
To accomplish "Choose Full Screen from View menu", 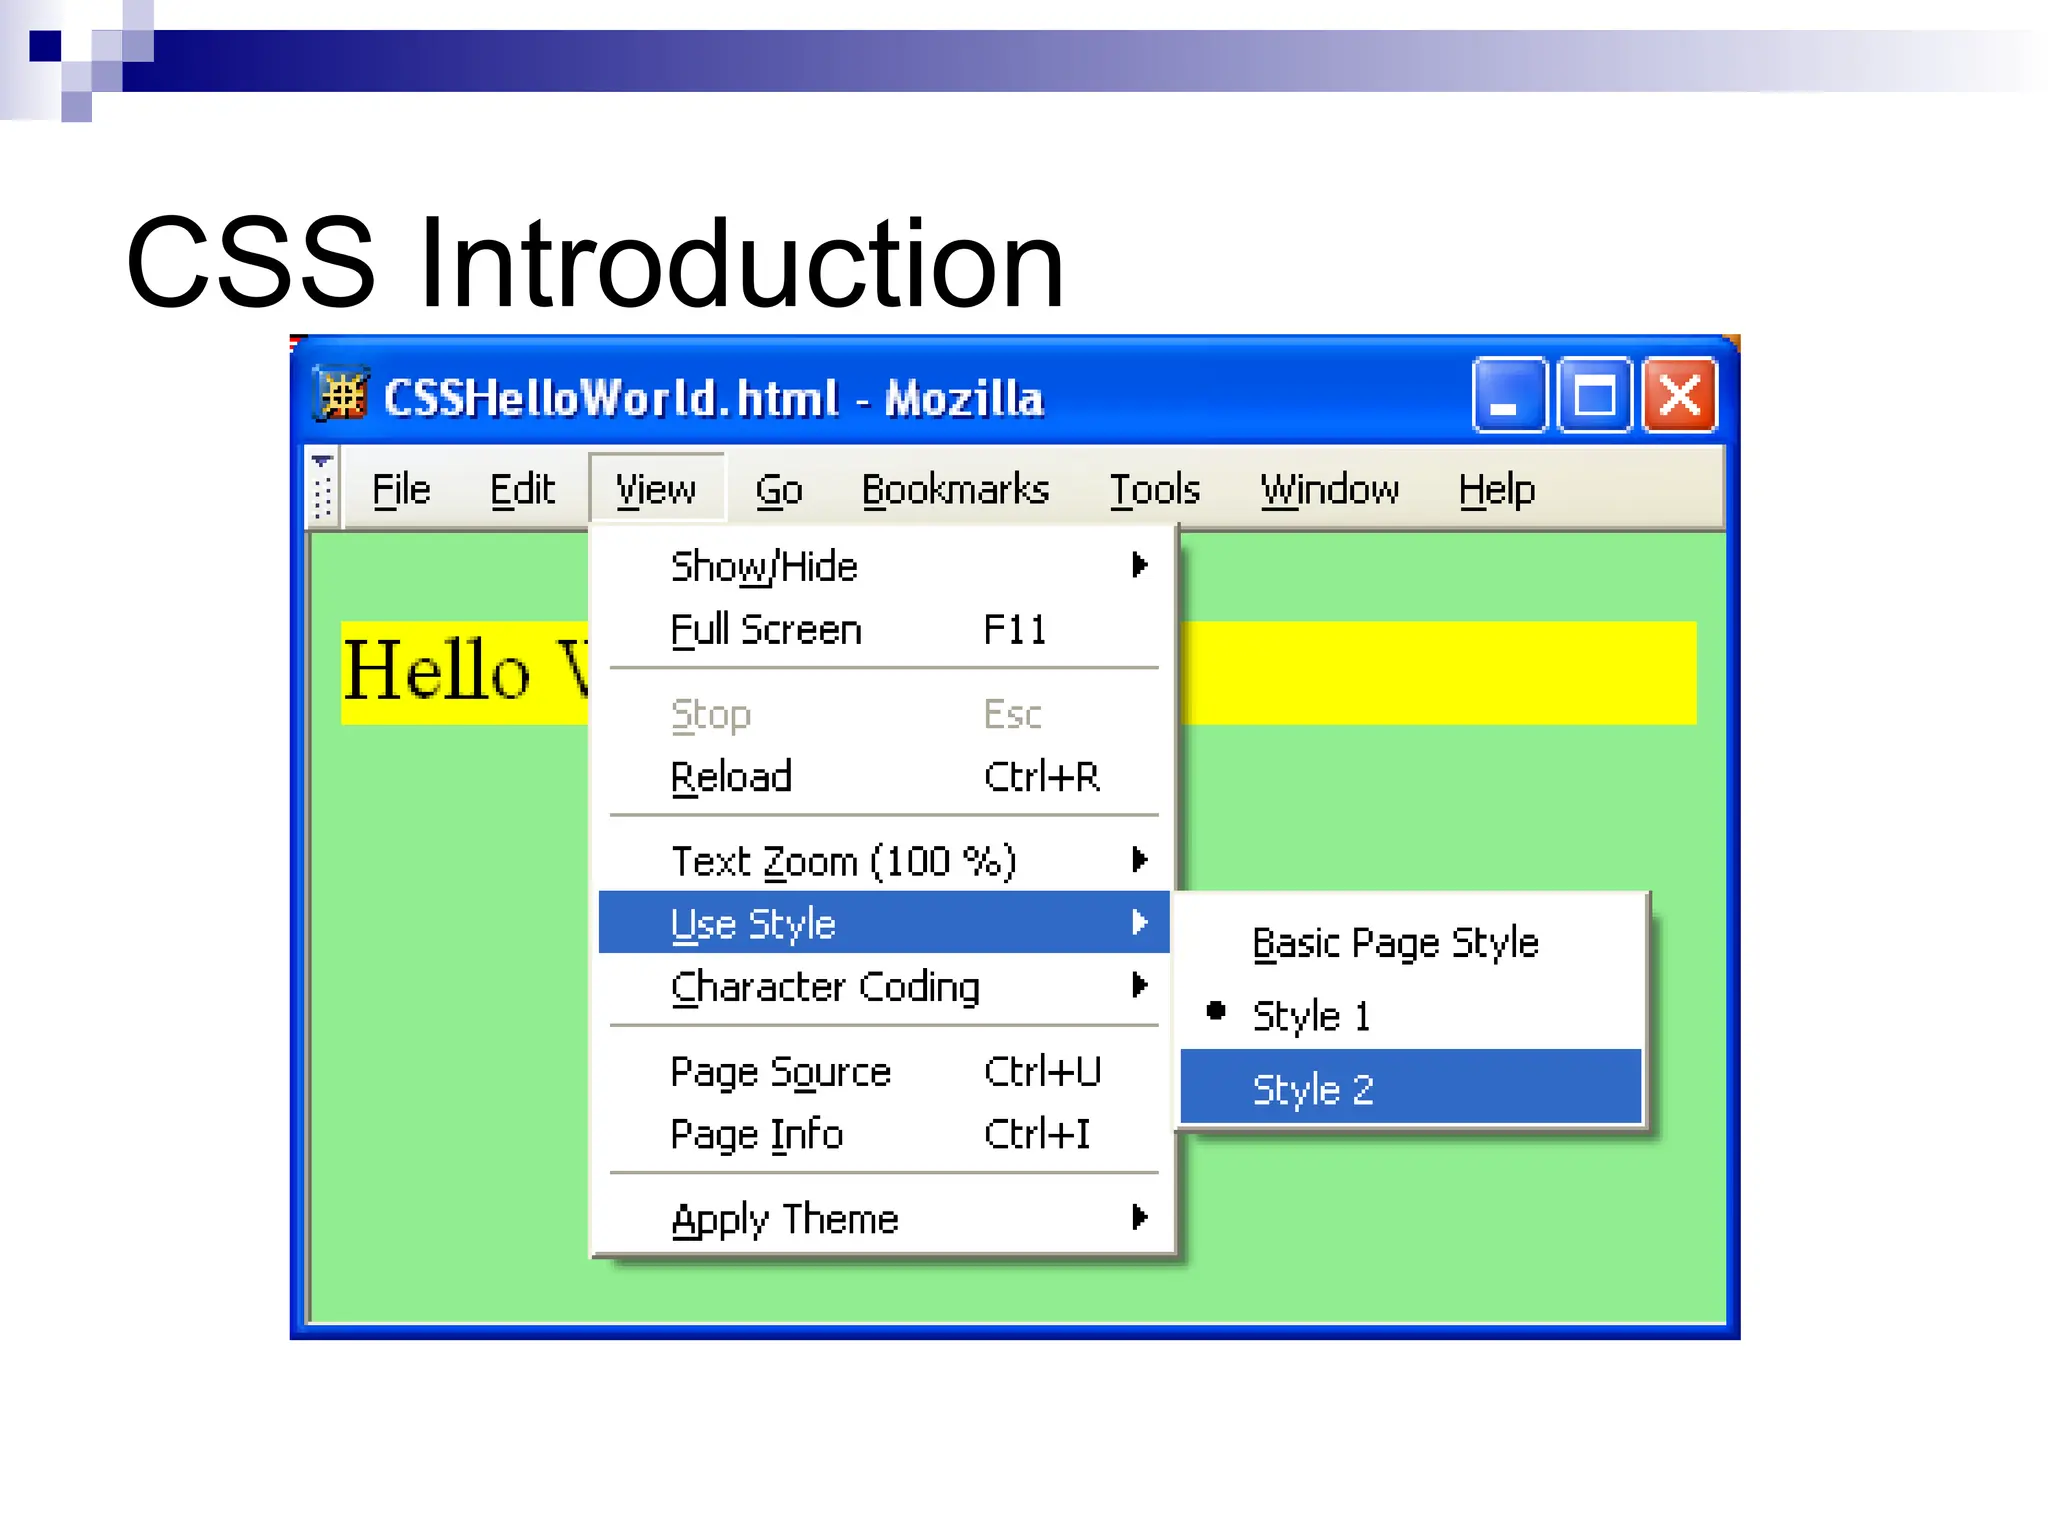I will (766, 630).
